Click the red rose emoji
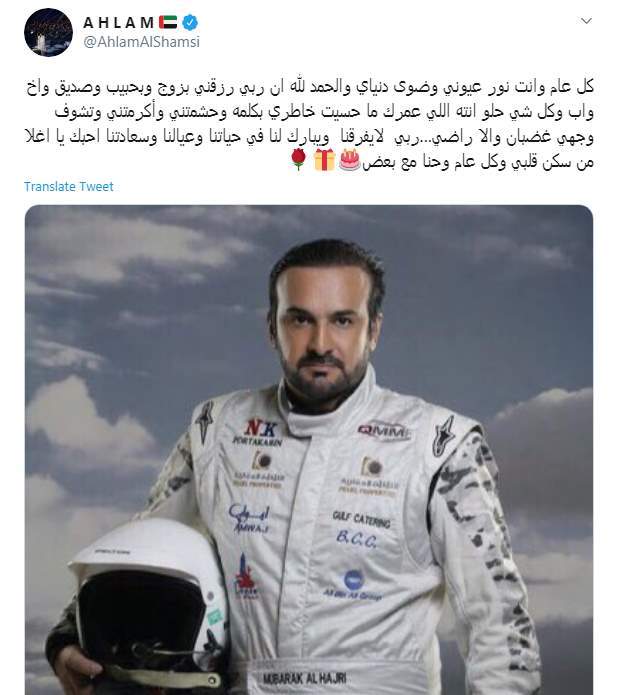The height and width of the screenshot is (695, 624). click(298, 160)
